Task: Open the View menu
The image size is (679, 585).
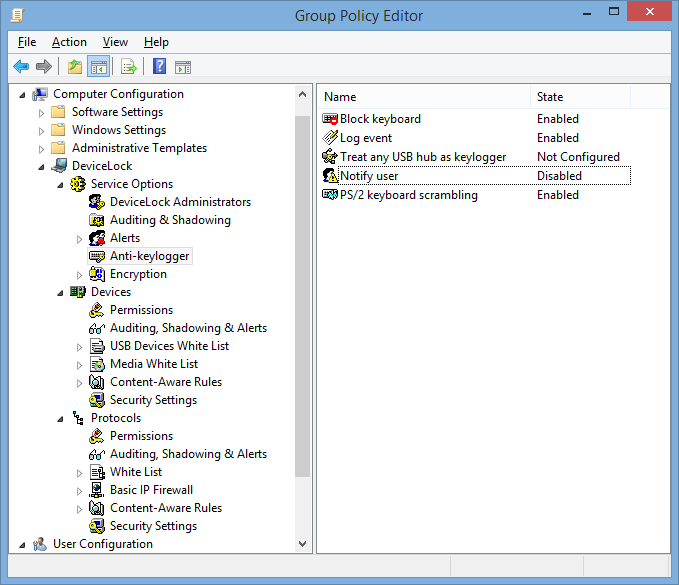Action: [115, 42]
